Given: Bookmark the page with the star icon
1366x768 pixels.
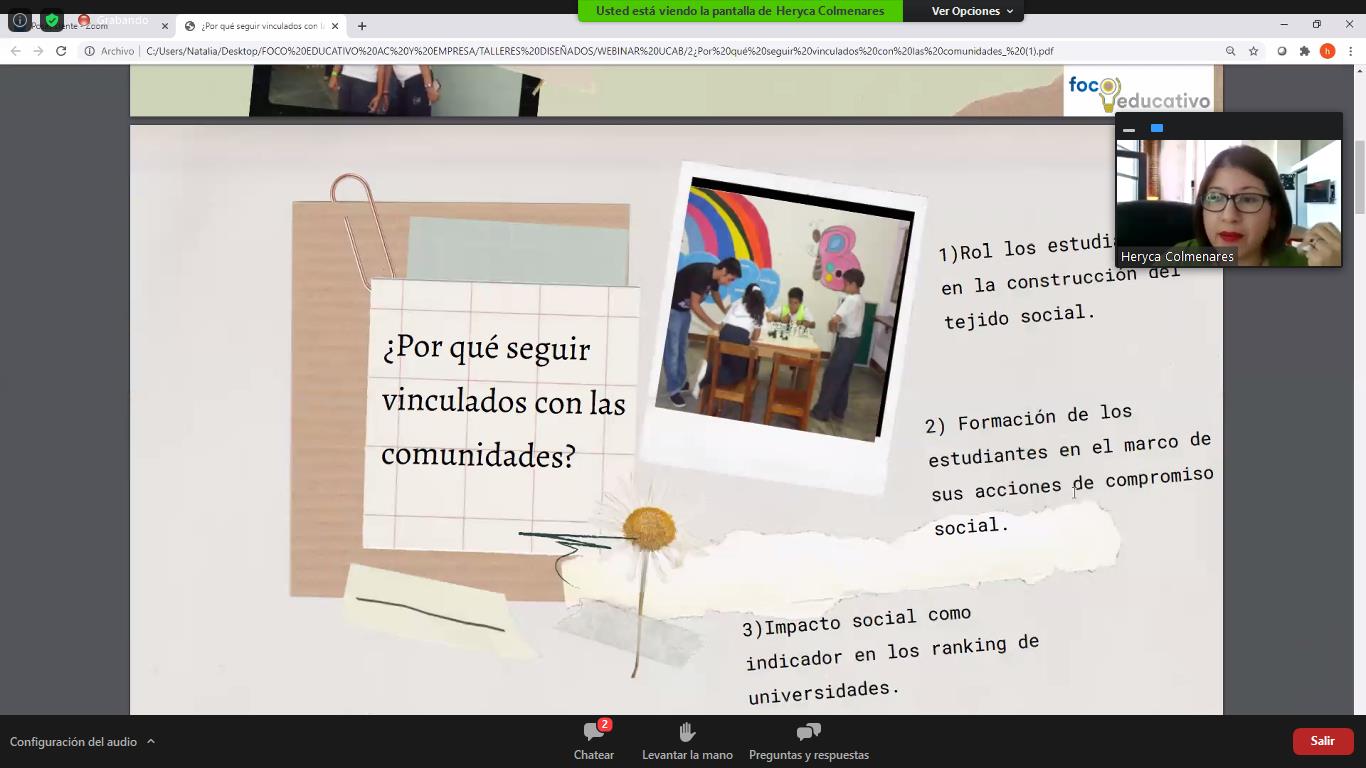Looking at the screenshot, I should [x=1253, y=51].
